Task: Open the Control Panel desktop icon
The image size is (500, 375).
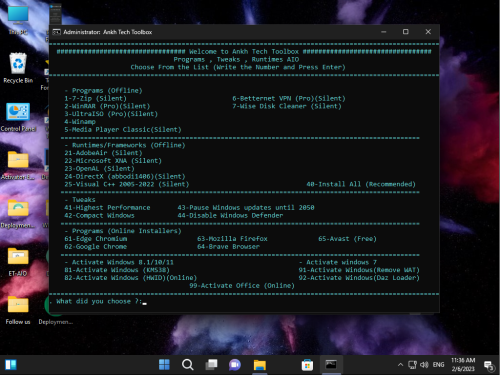Action: [18, 117]
